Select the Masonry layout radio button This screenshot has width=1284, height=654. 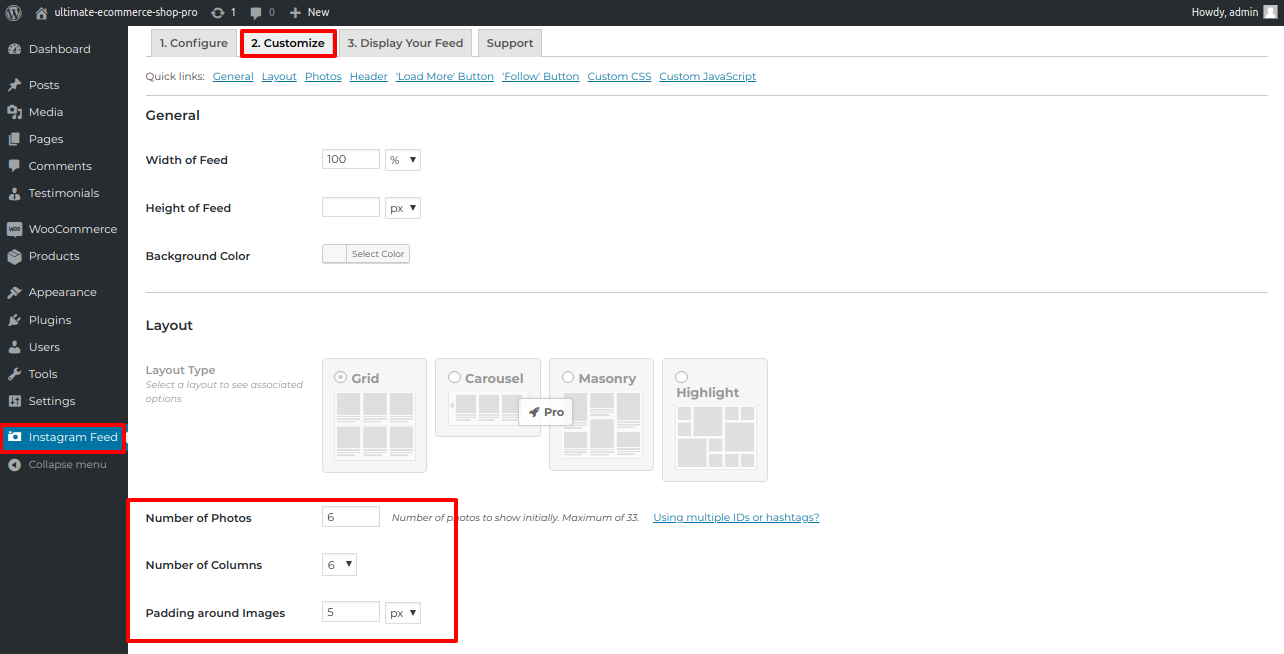(x=568, y=377)
